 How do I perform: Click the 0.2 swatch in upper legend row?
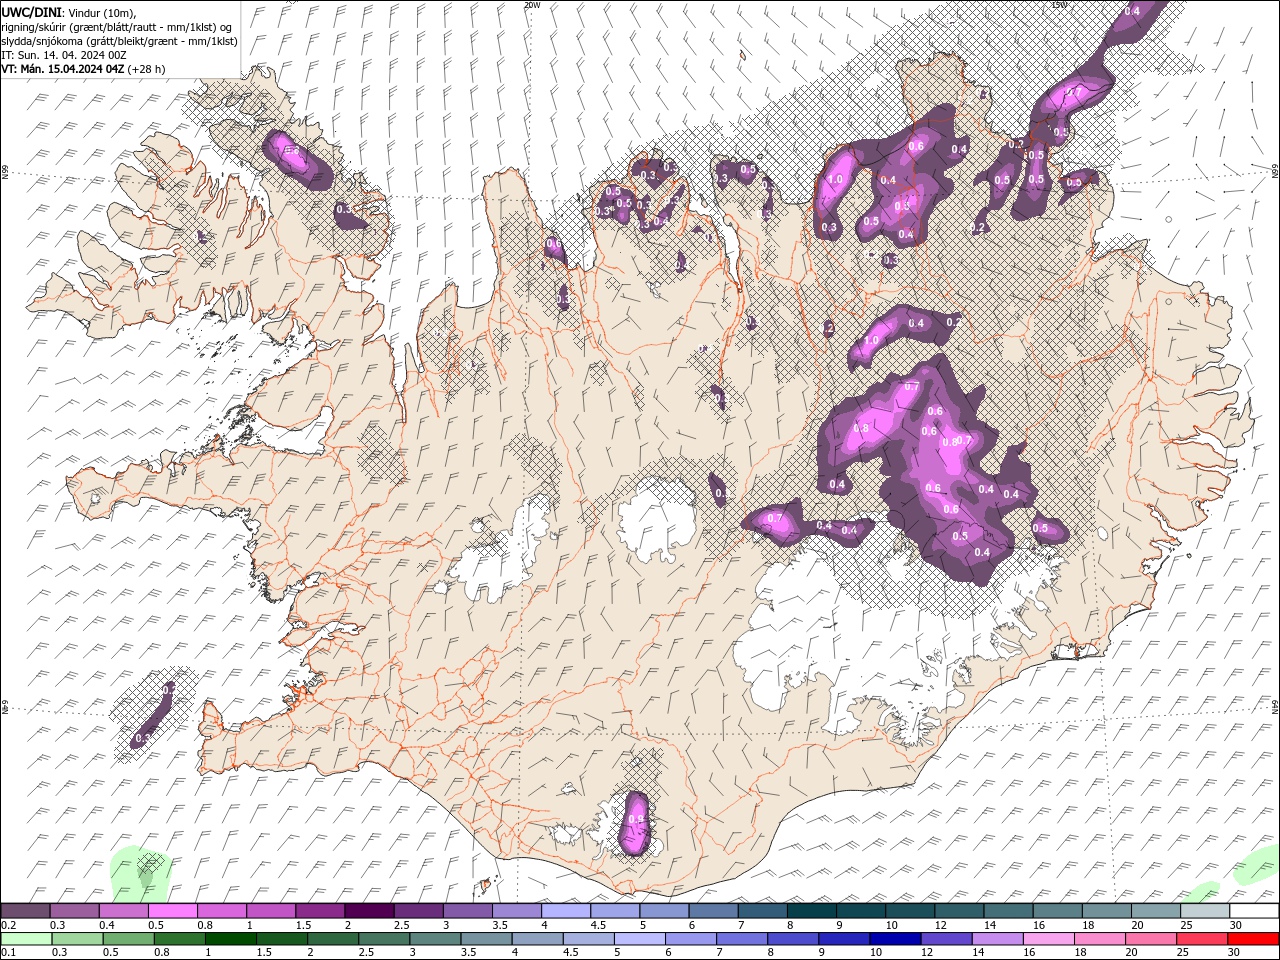[x=25, y=911]
